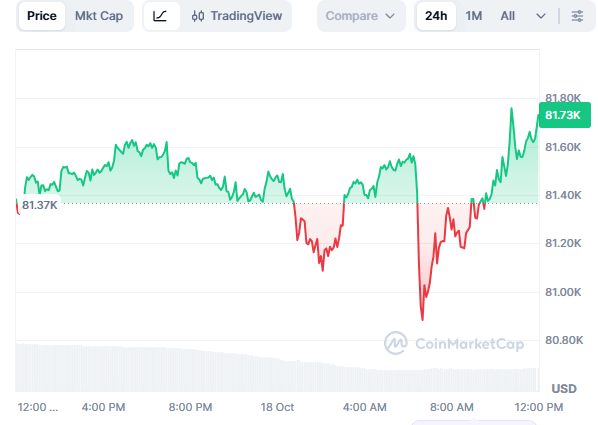Open the Compare dropdown

tap(361, 16)
